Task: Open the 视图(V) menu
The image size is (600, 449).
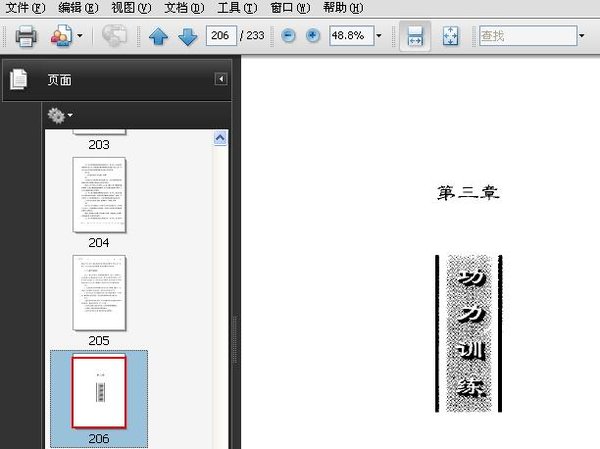Action: (131, 8)
